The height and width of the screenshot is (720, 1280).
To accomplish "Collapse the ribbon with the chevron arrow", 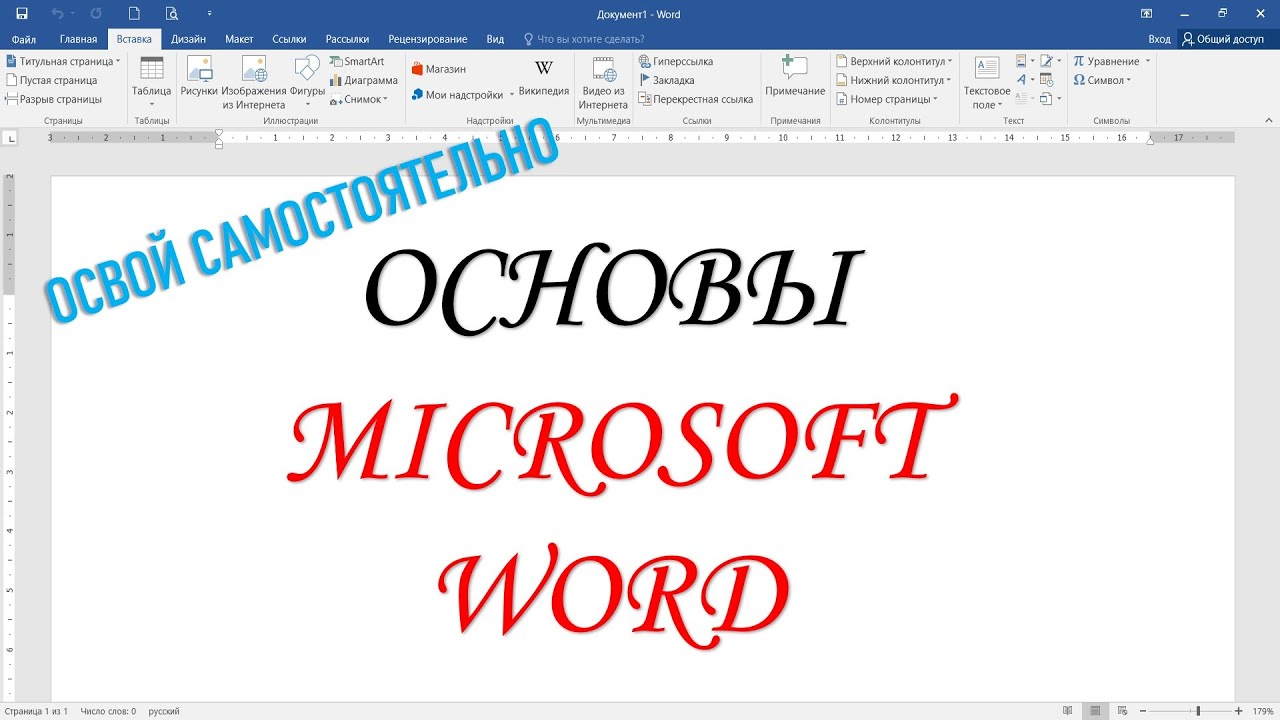I will point(1267,121).
